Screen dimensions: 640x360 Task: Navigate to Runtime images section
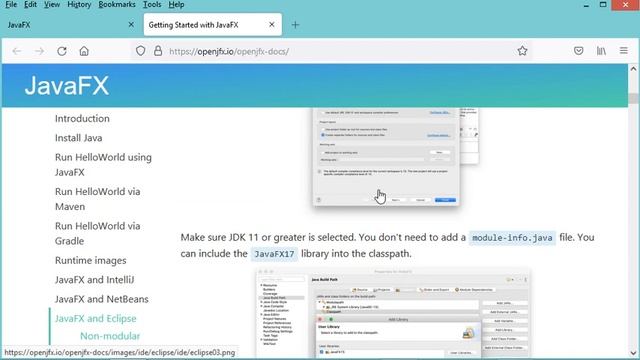tap(91, 260)
